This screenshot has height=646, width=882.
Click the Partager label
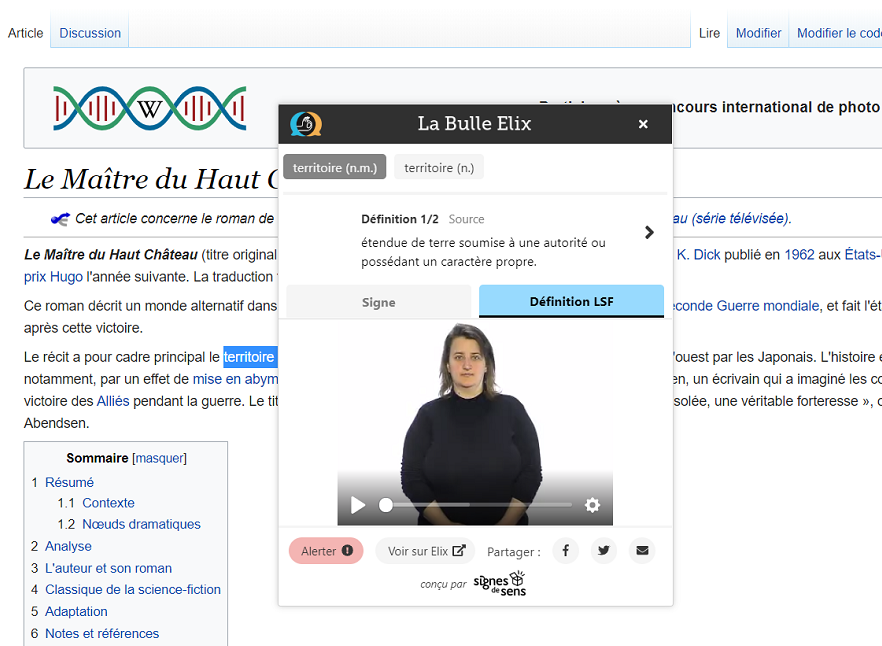tap(514, 552)
